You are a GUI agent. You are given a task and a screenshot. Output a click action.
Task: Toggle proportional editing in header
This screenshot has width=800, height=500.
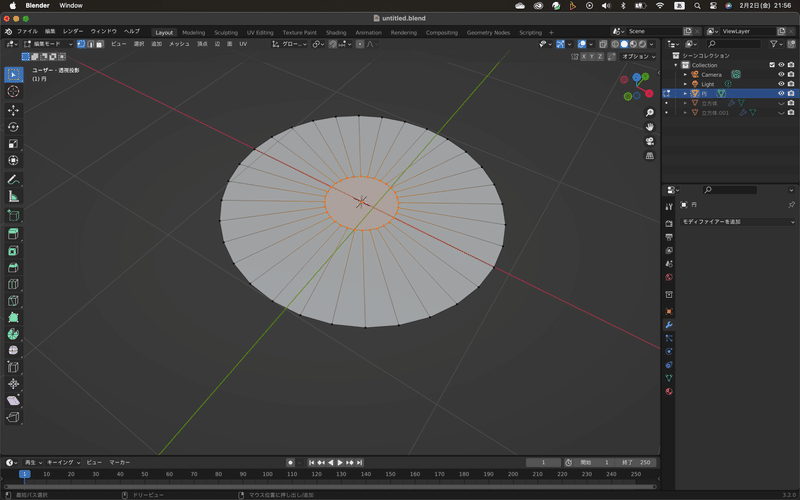[x=360, y=44]
